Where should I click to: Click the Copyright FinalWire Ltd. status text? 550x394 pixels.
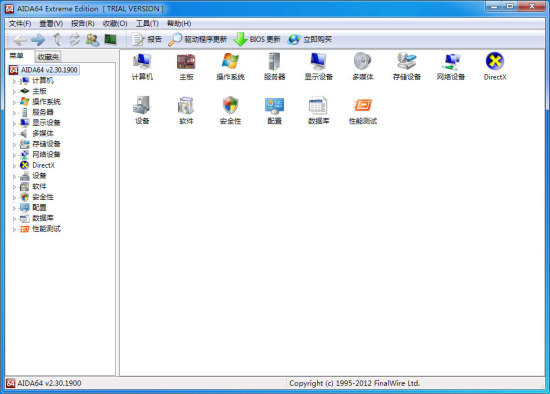click(x=355, y=383)
